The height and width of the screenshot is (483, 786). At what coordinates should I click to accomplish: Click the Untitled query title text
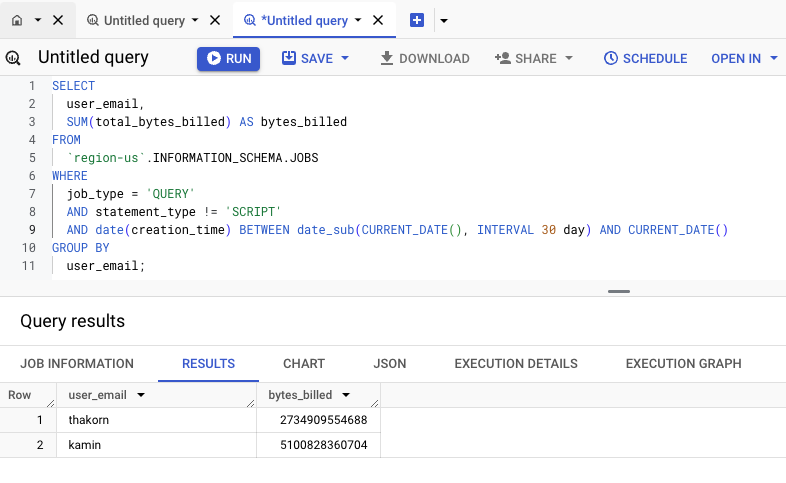click(93, 57)
